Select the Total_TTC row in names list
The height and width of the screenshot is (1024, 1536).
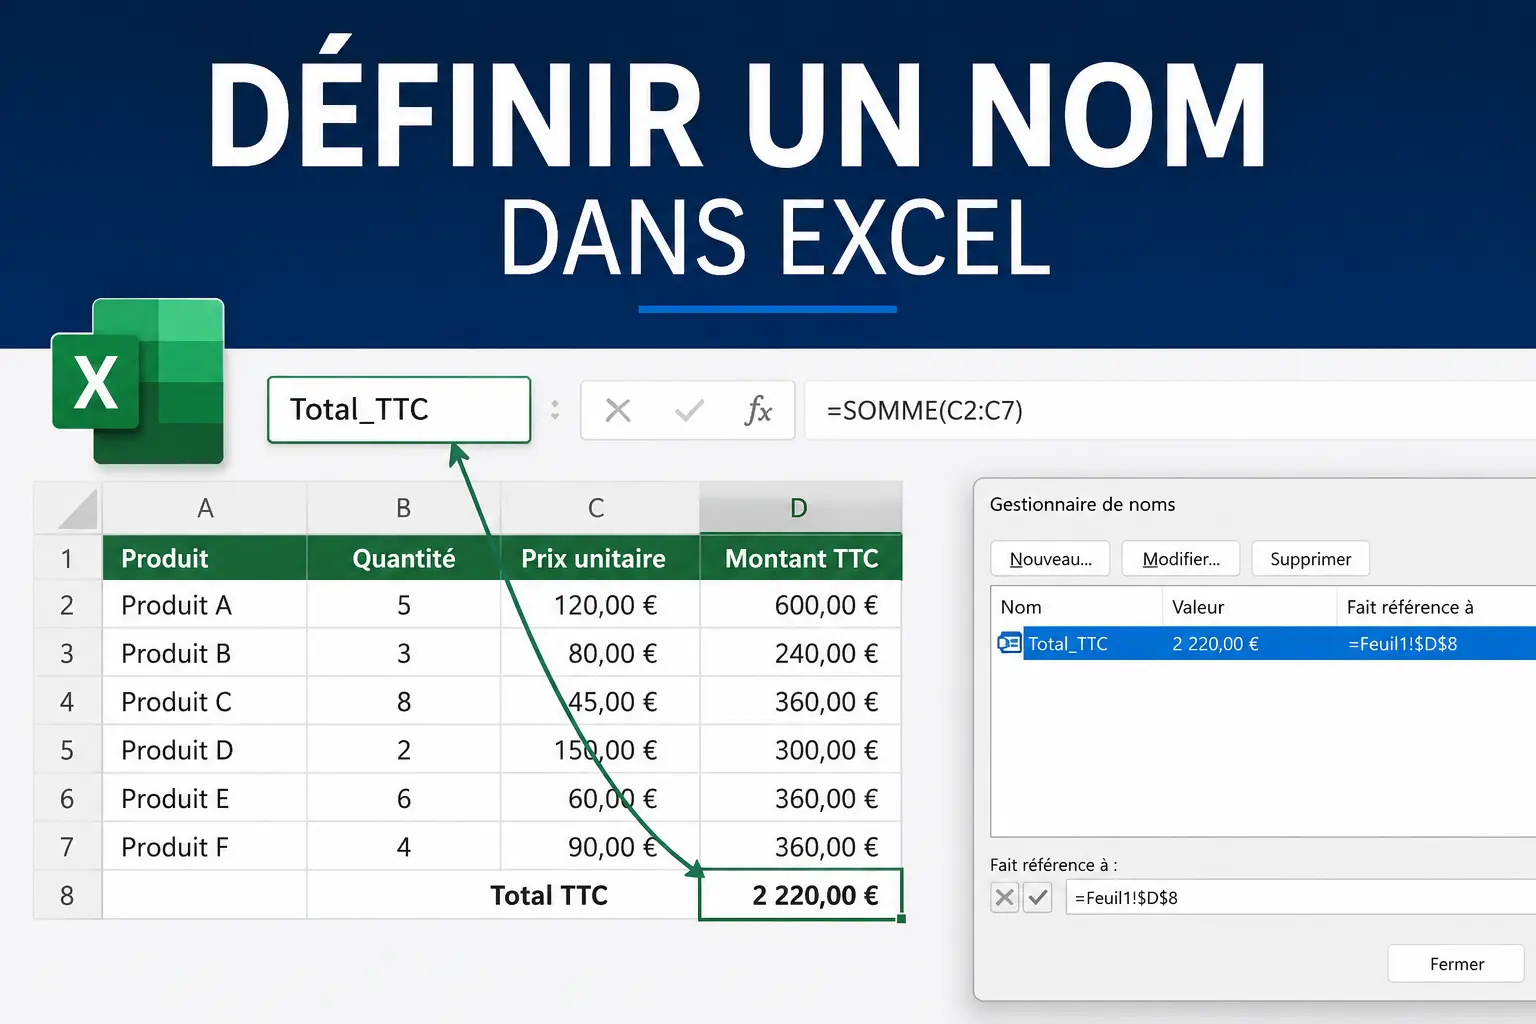1264,643
